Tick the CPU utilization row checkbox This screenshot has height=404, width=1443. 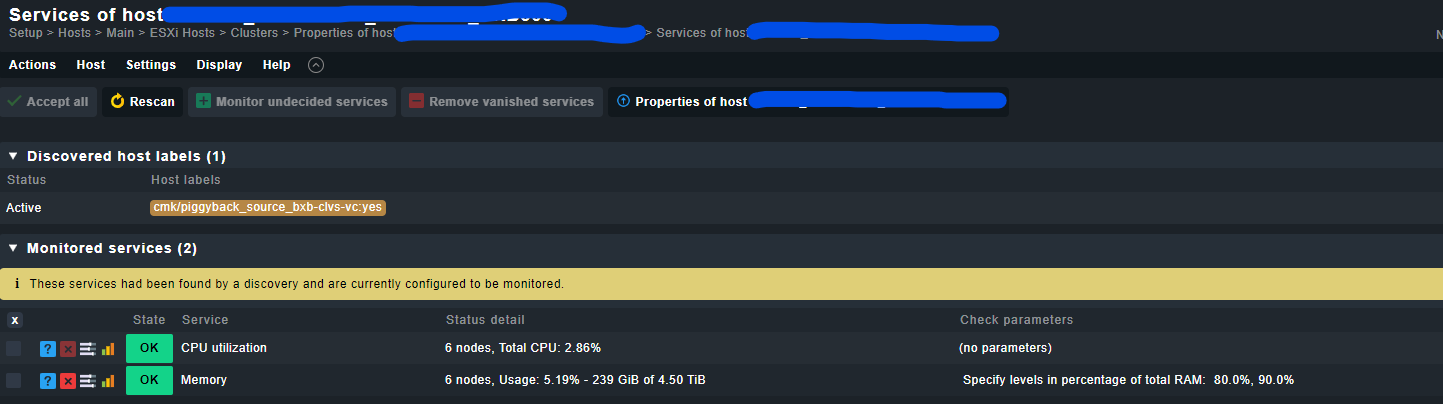click(14, 349)
